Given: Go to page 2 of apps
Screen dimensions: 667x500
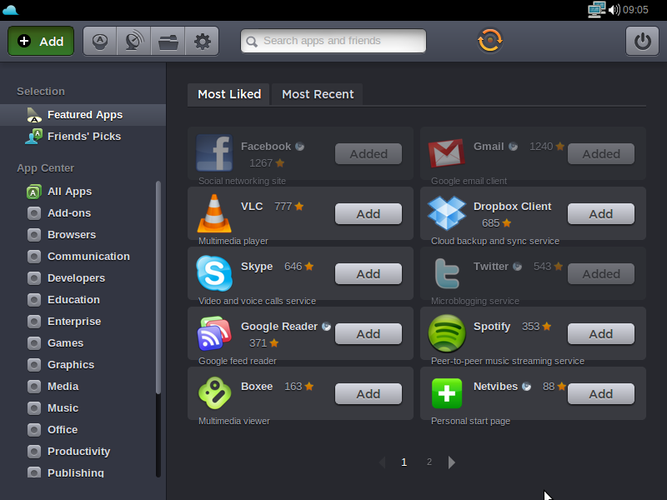Looking at the screenshot, I should coord(429,462).
